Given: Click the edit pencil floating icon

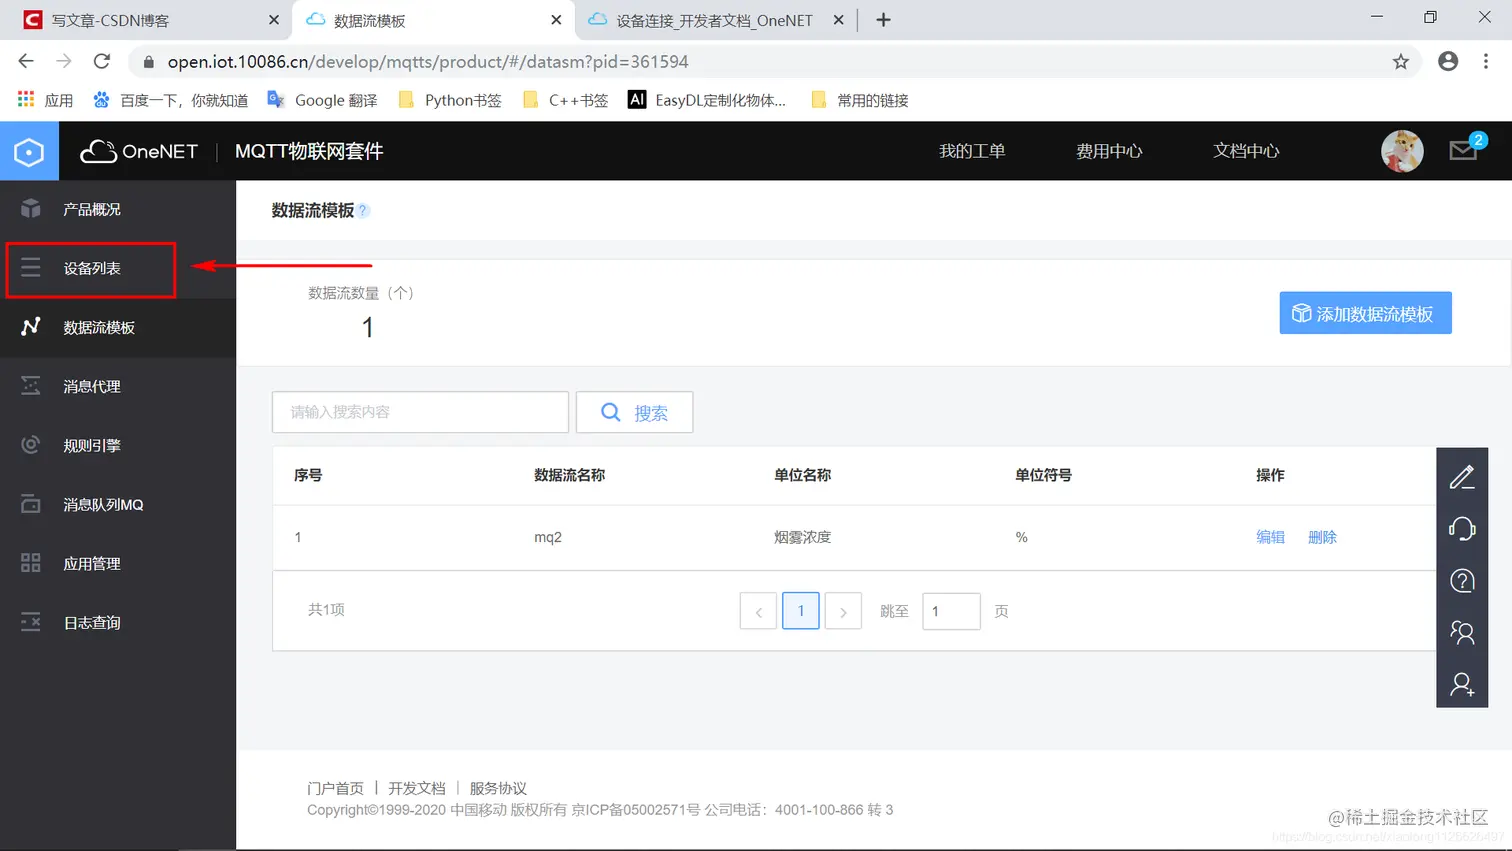Looking at the screenshot, I should click(1462, 477).
